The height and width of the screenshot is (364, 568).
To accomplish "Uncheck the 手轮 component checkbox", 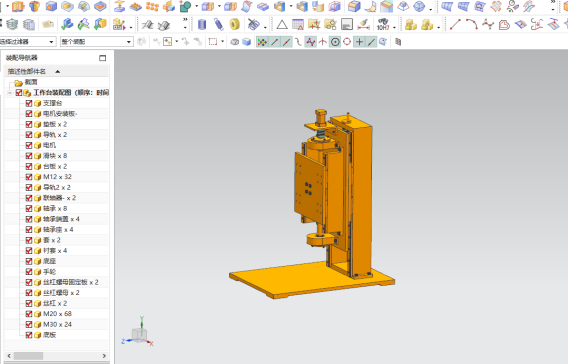I will (x=29, y=272).
